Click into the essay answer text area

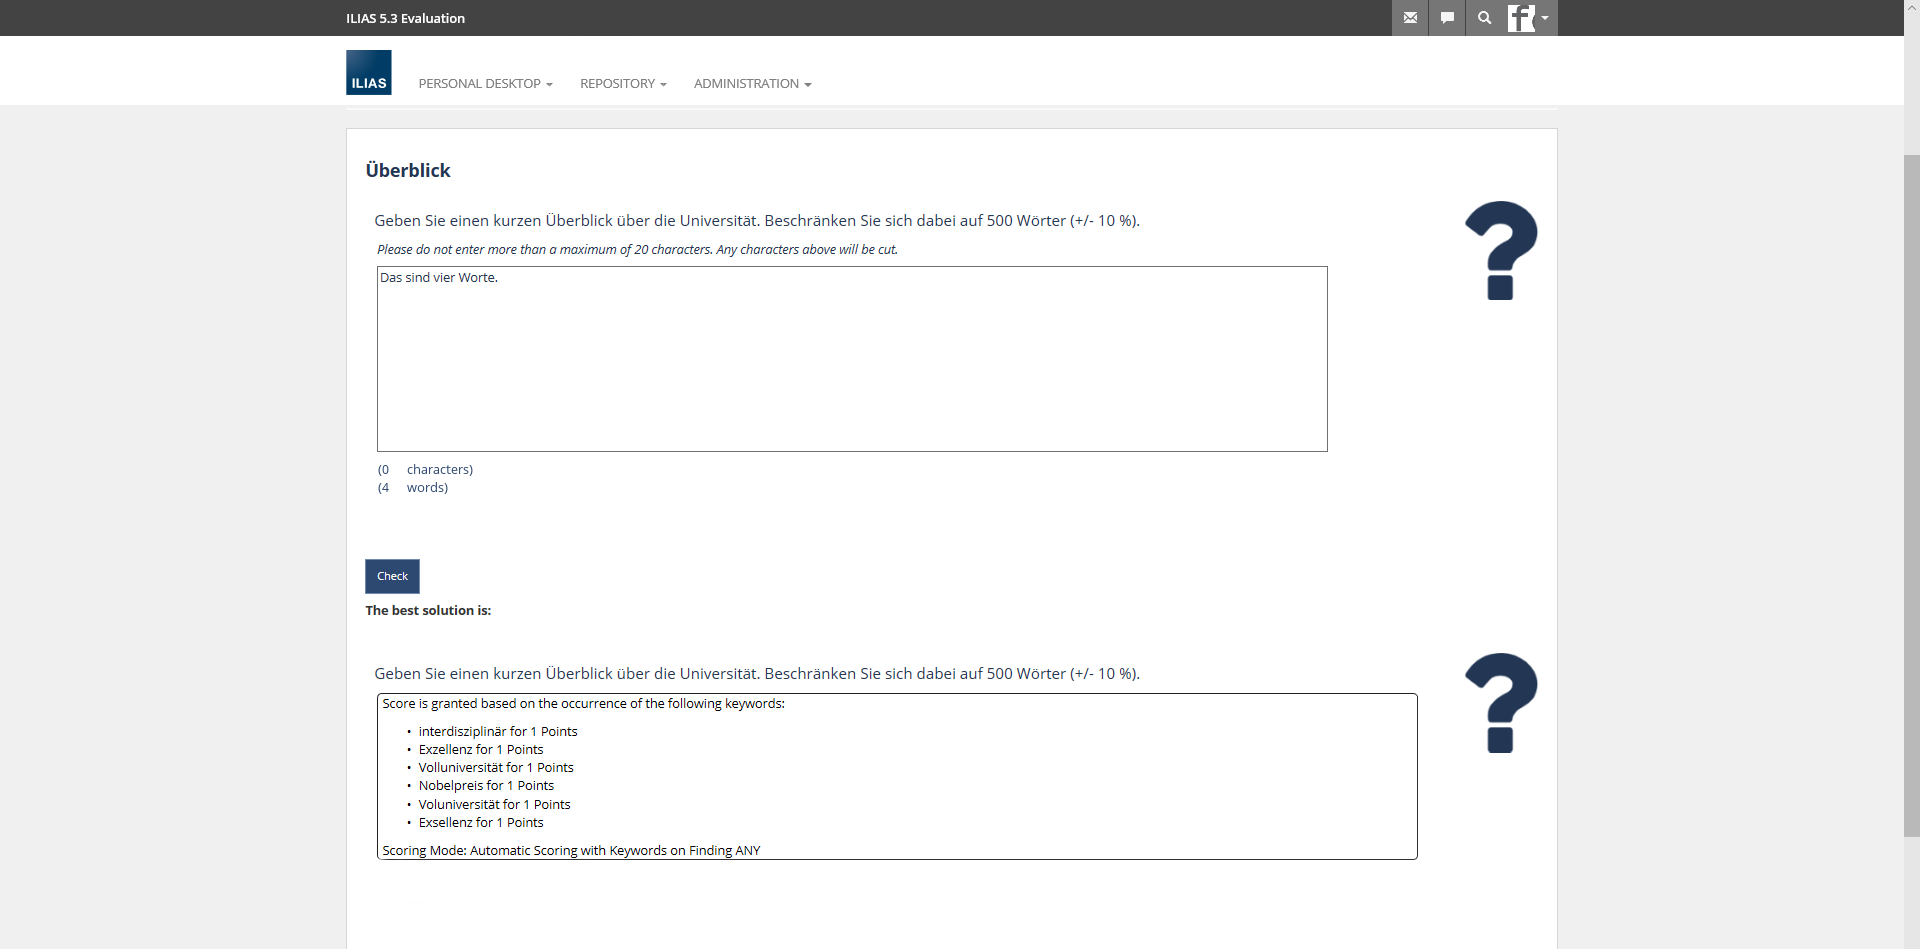851,359
